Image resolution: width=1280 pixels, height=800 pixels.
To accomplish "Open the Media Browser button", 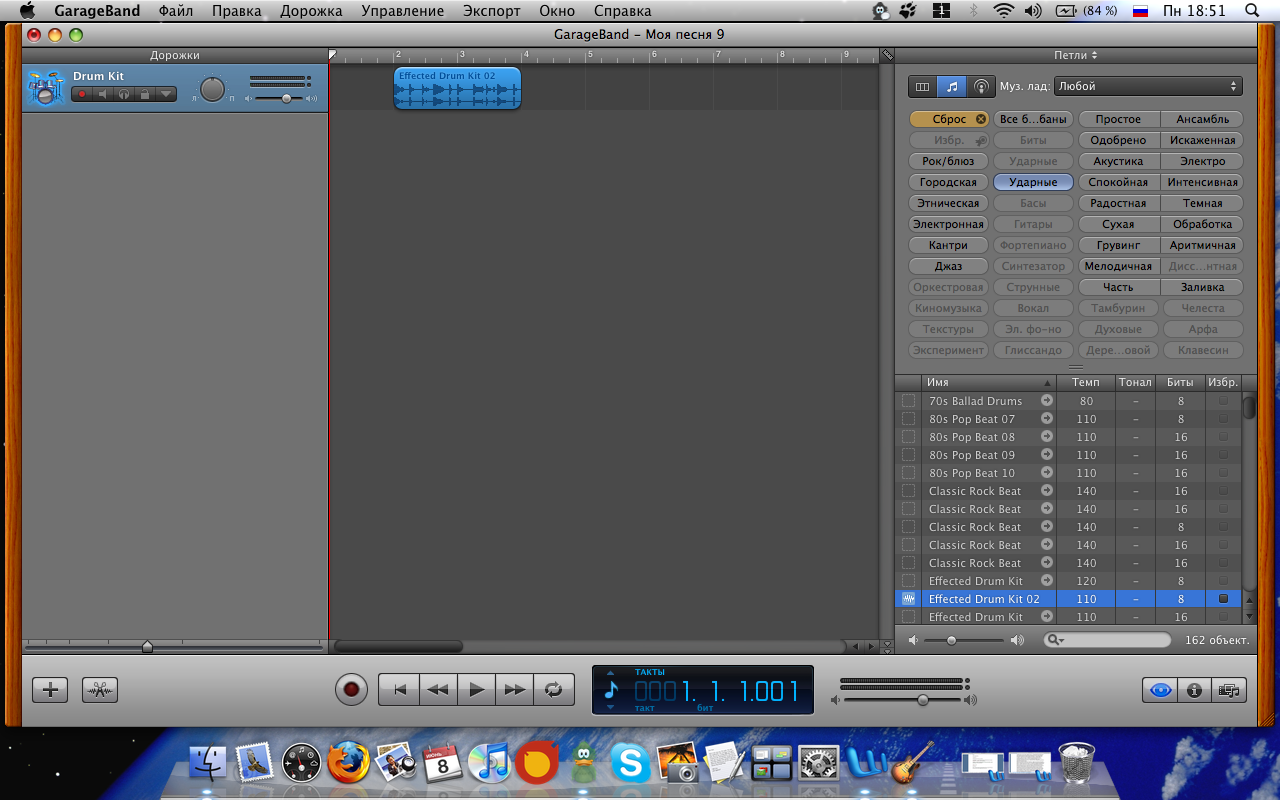I will point(1229,689).
